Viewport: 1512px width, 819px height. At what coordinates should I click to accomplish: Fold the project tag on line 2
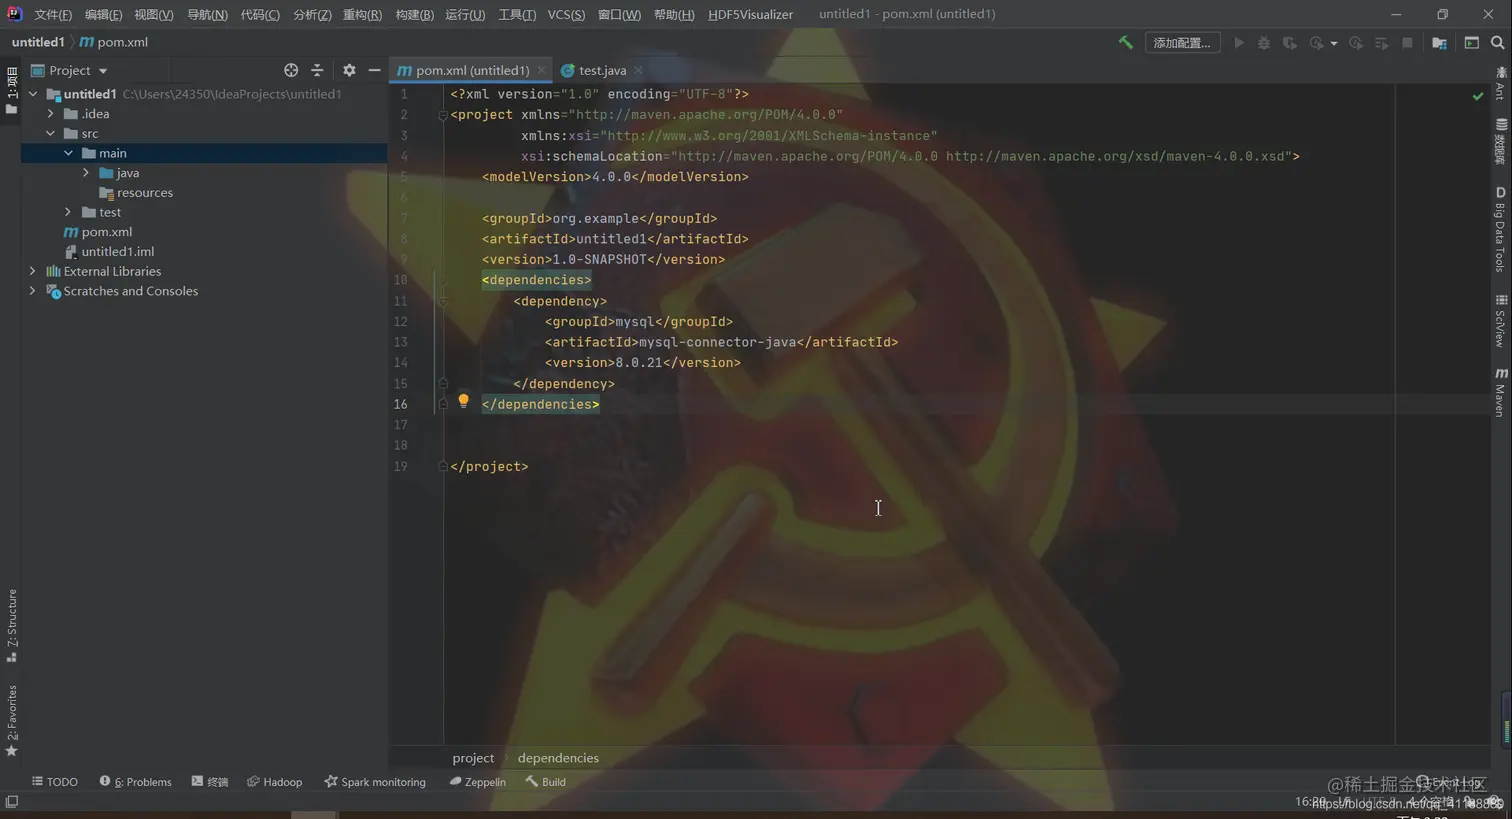click(x=442, y=115)
